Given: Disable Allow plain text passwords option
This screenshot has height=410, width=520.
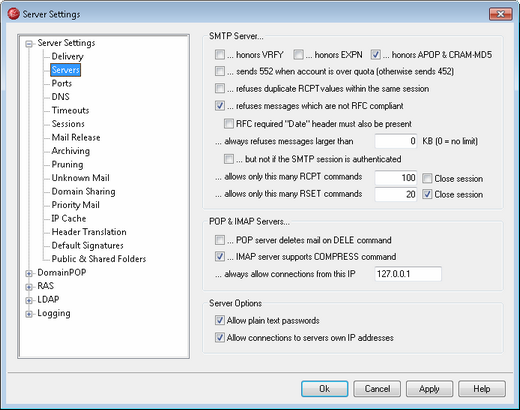Looking at the screenshot, I should (x=220, y=320).
